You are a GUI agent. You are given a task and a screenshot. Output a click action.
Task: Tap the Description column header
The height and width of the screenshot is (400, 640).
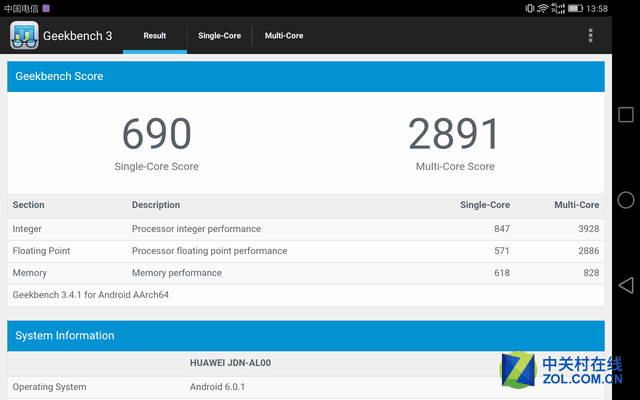[x=156, y=205]
